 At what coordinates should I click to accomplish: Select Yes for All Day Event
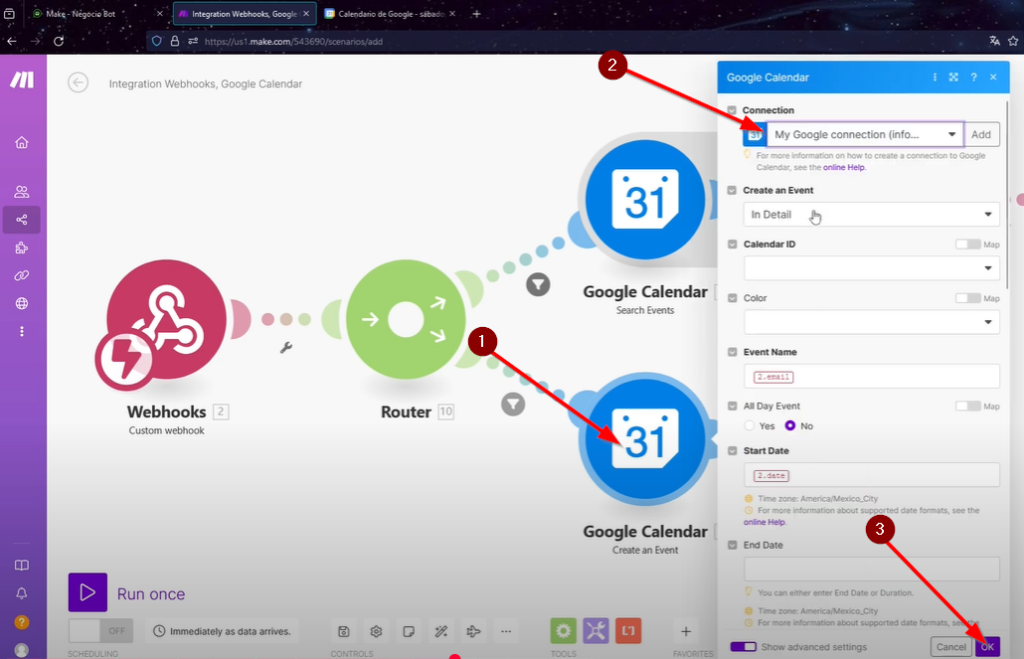[x=750, y=426]
